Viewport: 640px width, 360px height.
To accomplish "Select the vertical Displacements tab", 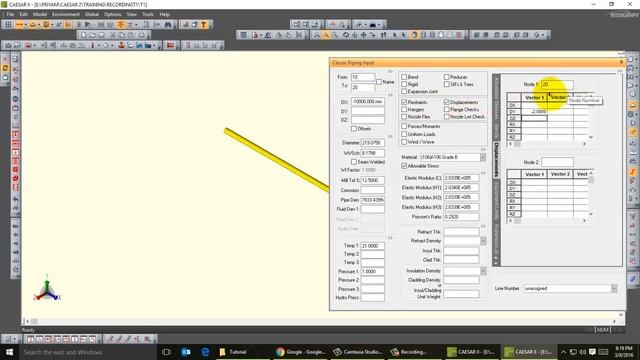I will [x=496, y=159].
